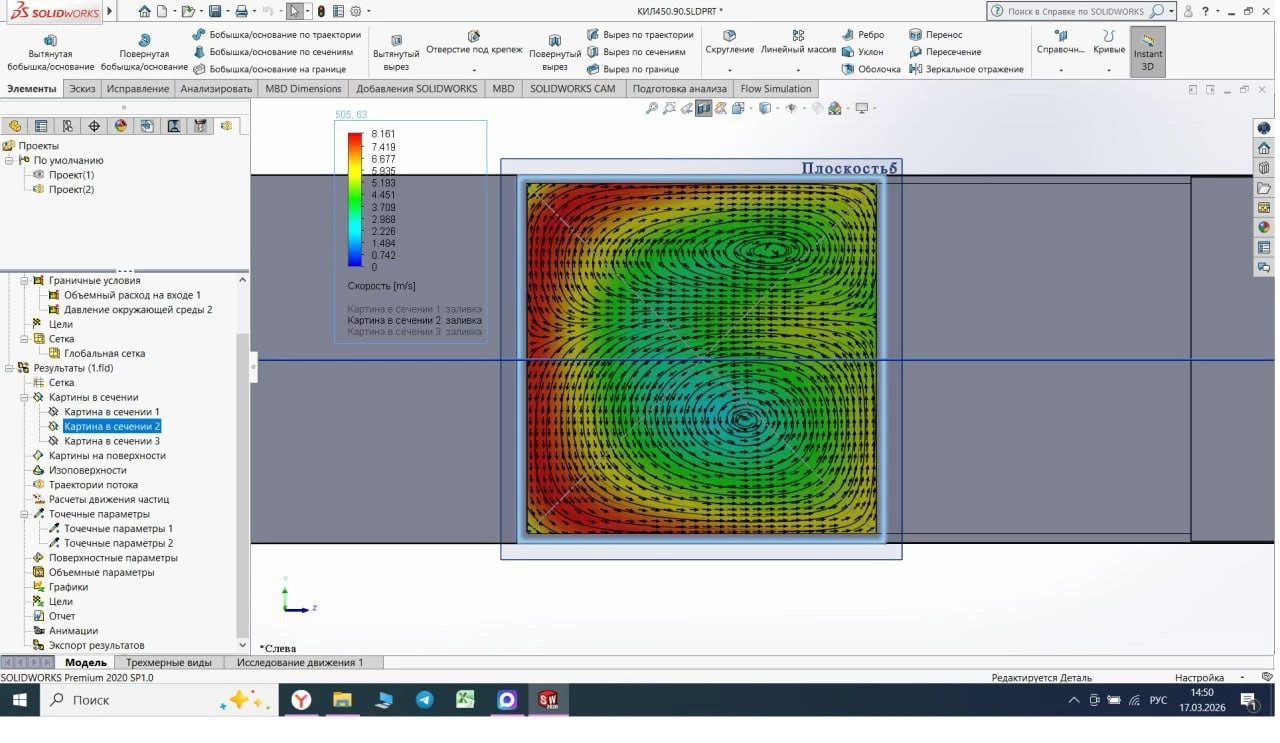Screen dimensions: 1280x743
Task: Click the Save icon in top toolbar
Action: click(x=215, y=11)
